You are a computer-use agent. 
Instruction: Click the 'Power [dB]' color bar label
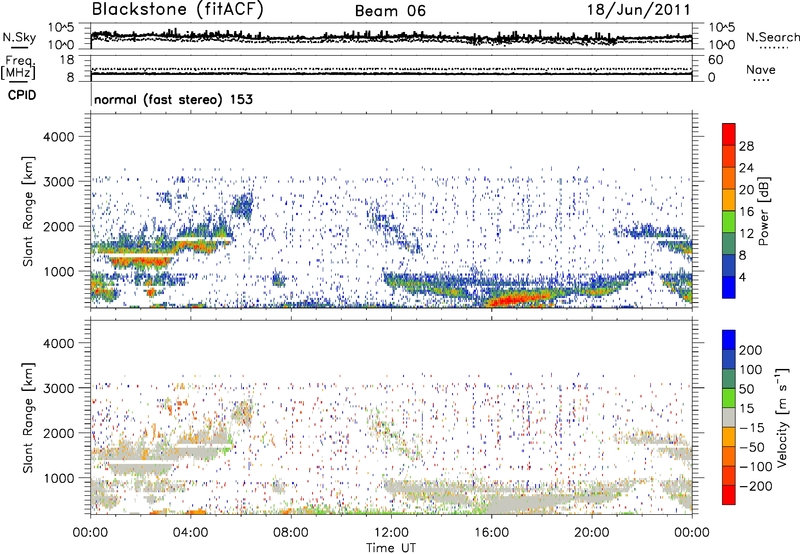tap(763, 211)
